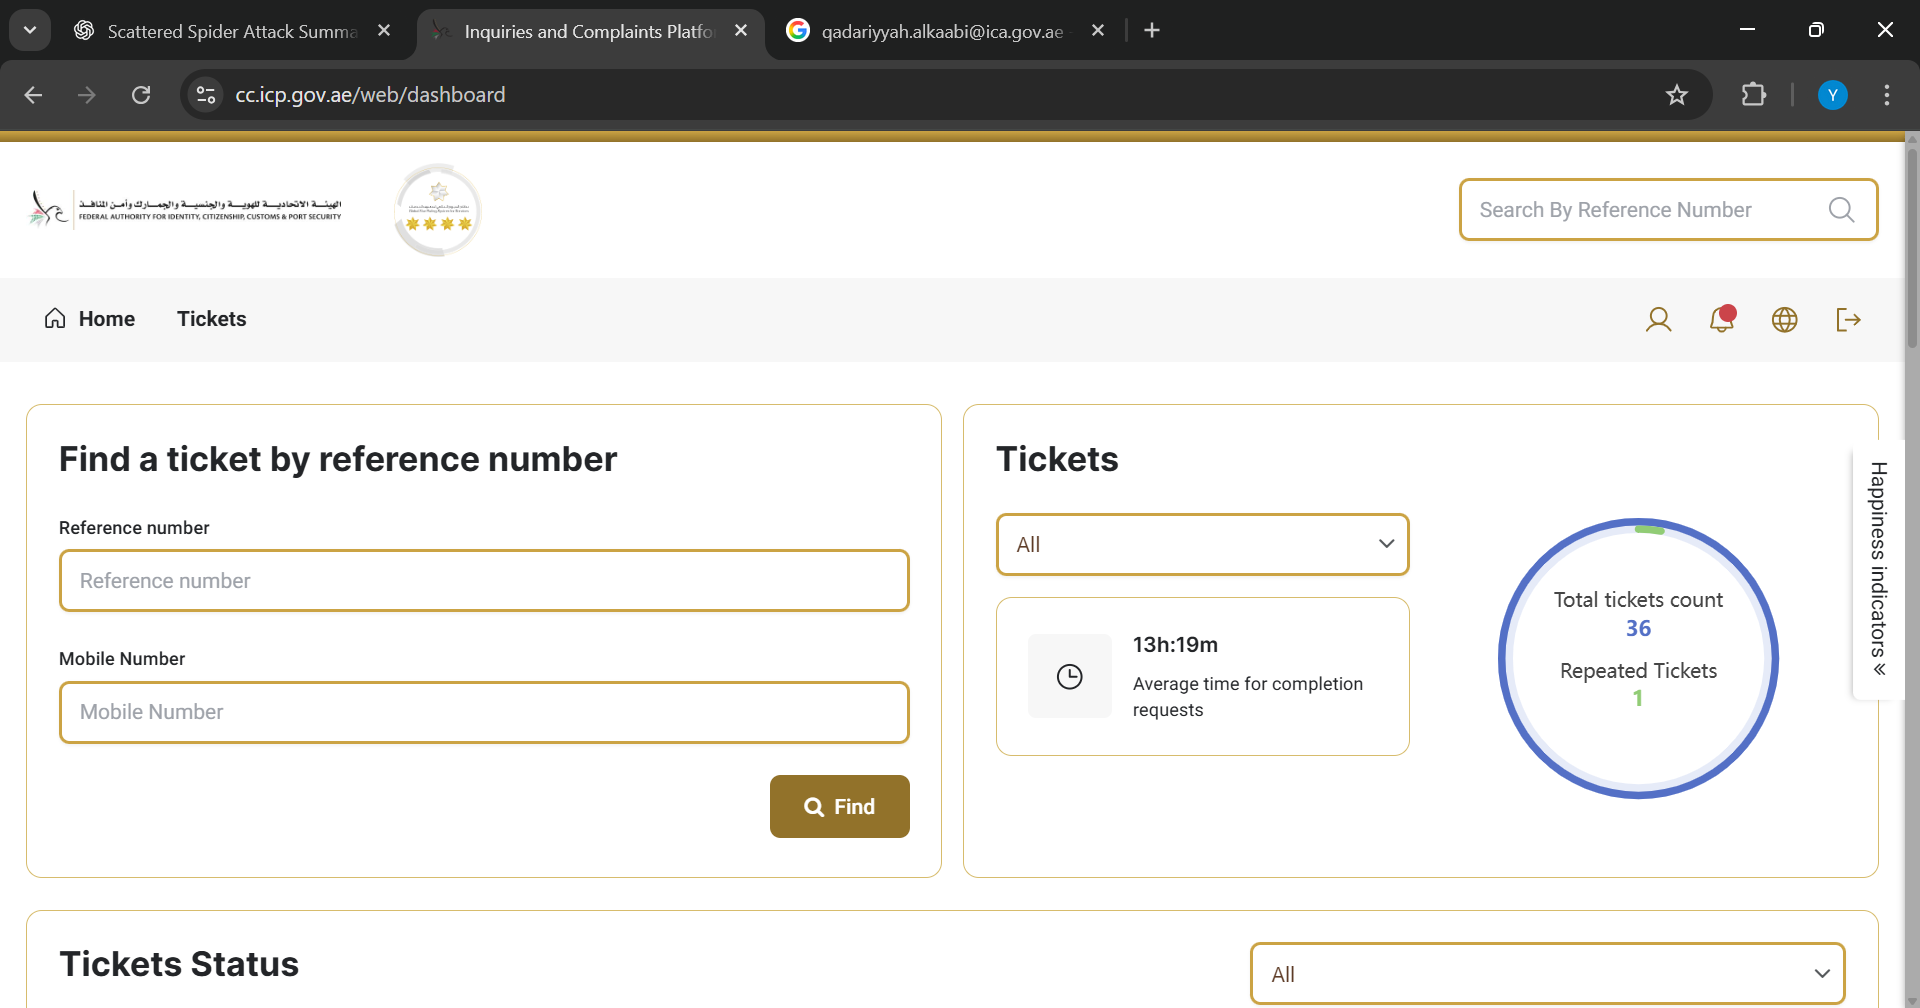Reload the current page
The width and height of the screenshot is (1920, 1008).
coord(141,95)
